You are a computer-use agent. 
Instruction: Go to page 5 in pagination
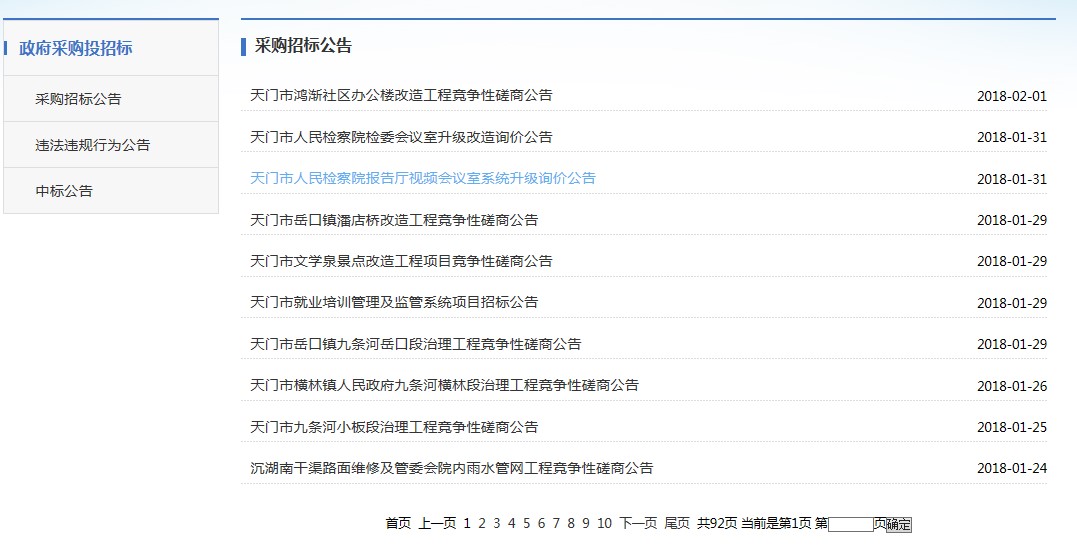coord(526,523)
